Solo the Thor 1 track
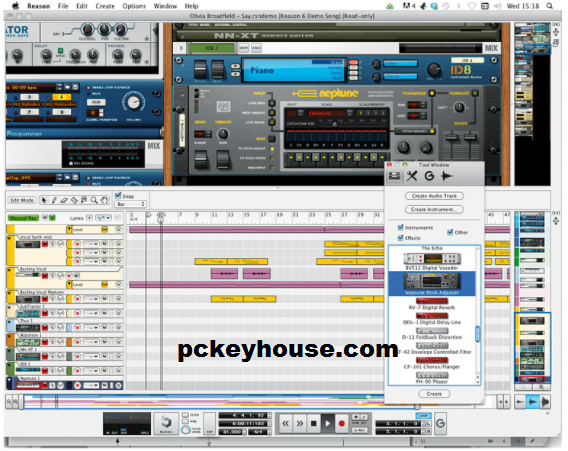Image resolution: width=568 pixels, height=451 pixels. point(53,327)
